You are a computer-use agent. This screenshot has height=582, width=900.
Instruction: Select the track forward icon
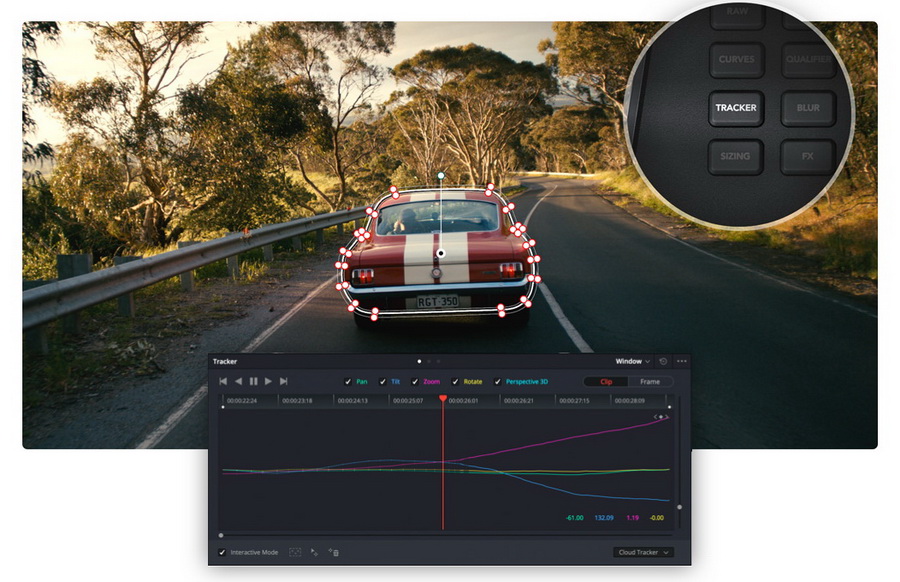point(267,381)
